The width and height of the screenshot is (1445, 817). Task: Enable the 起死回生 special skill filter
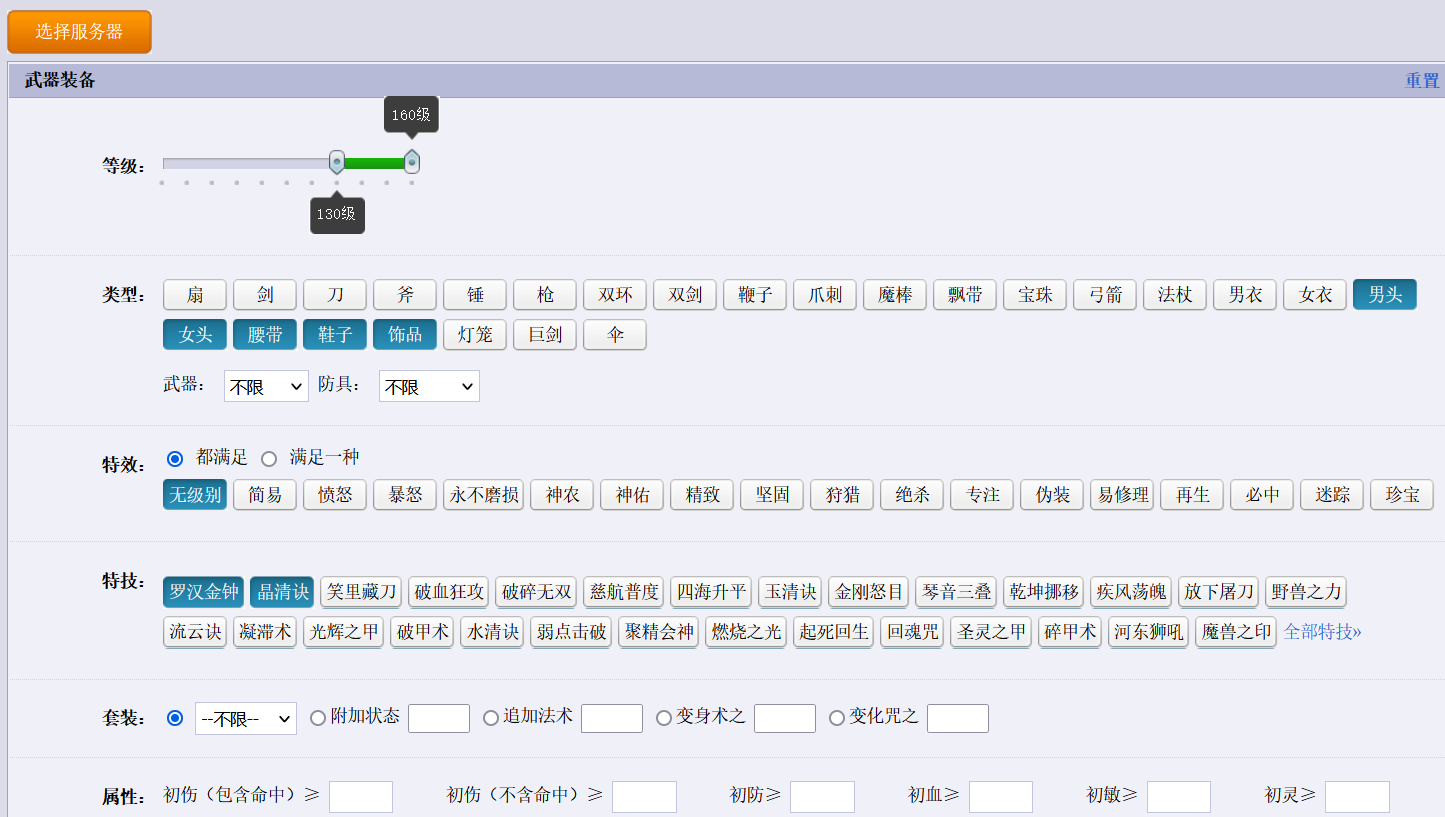[x=832, y=631]
